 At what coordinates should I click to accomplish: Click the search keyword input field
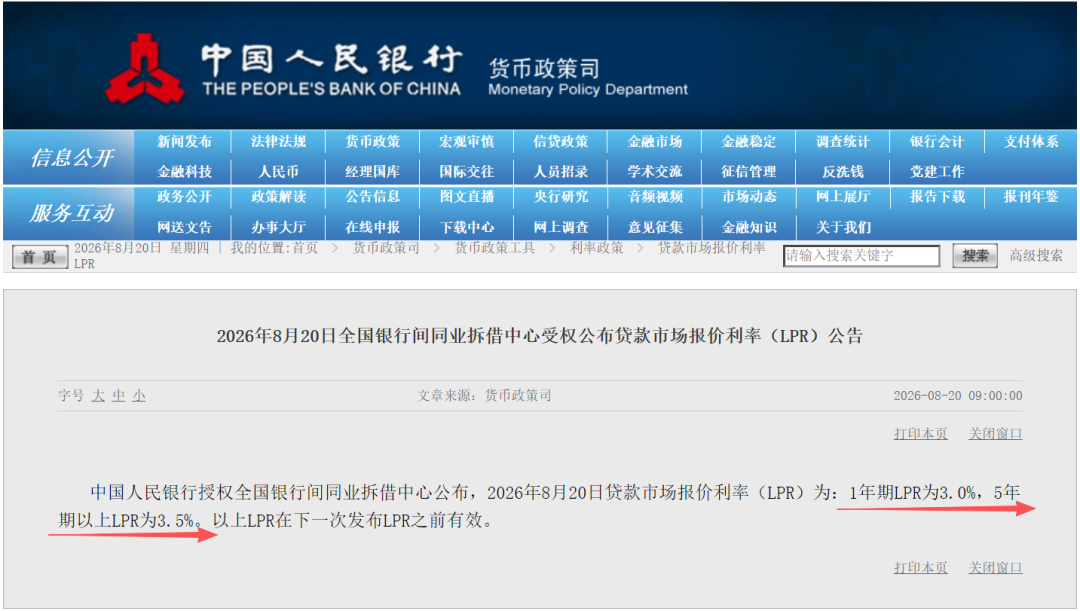pyautogui.click(x=861, y=256)
